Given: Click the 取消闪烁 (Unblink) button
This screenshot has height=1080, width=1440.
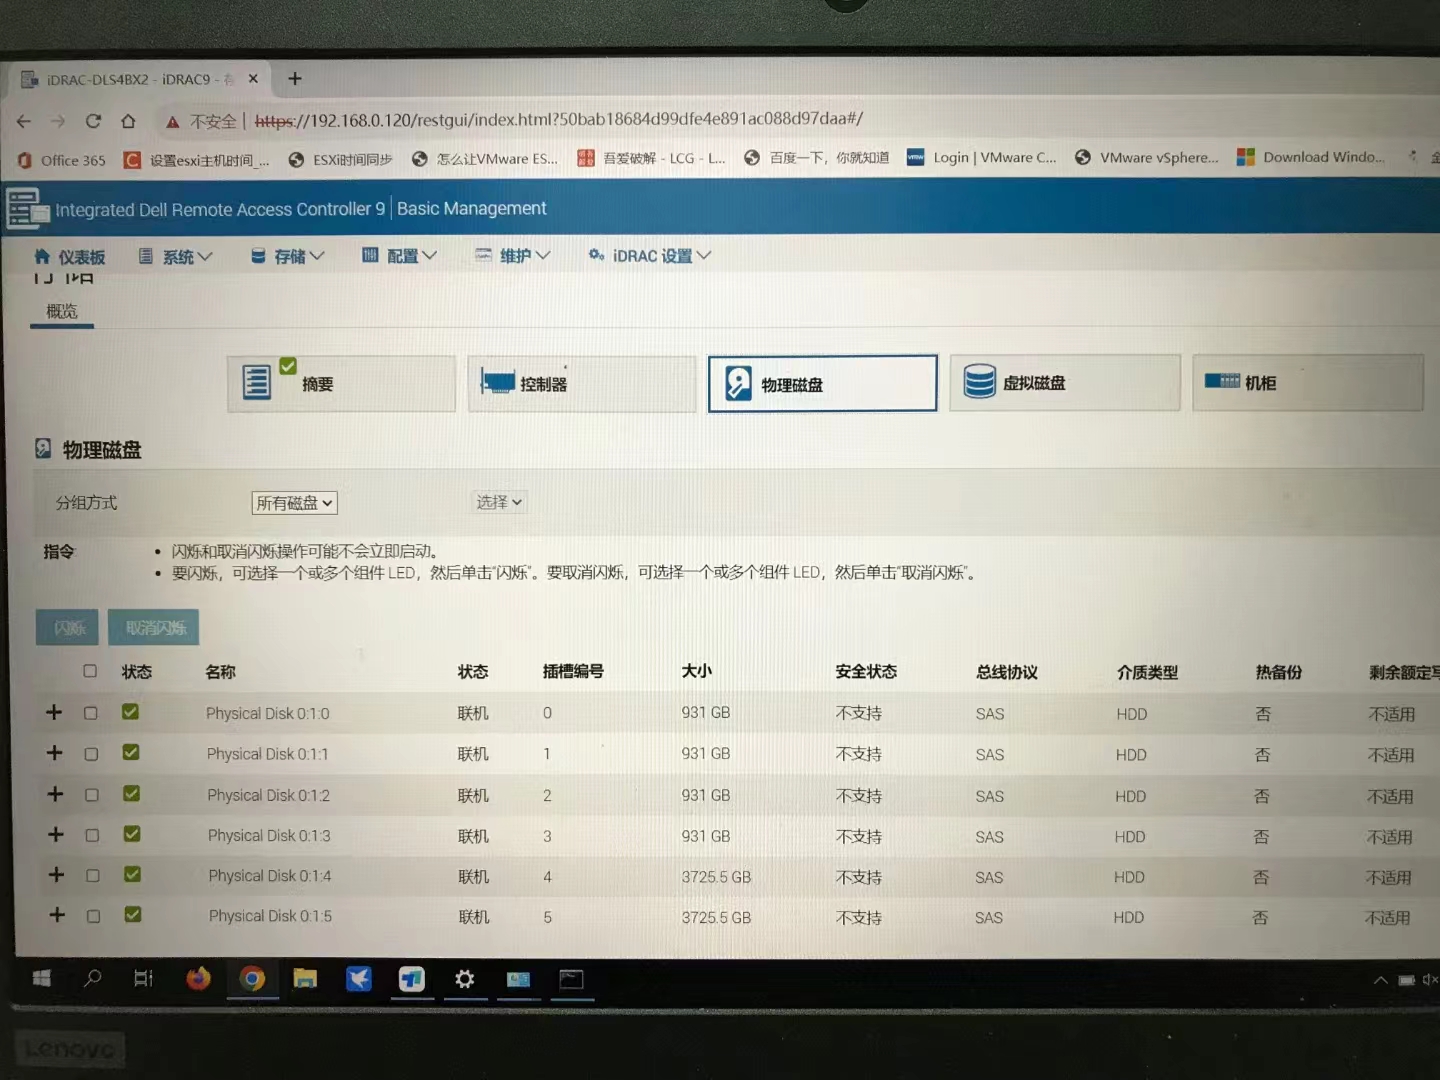Looking at the screenshot, I should 154,628.
